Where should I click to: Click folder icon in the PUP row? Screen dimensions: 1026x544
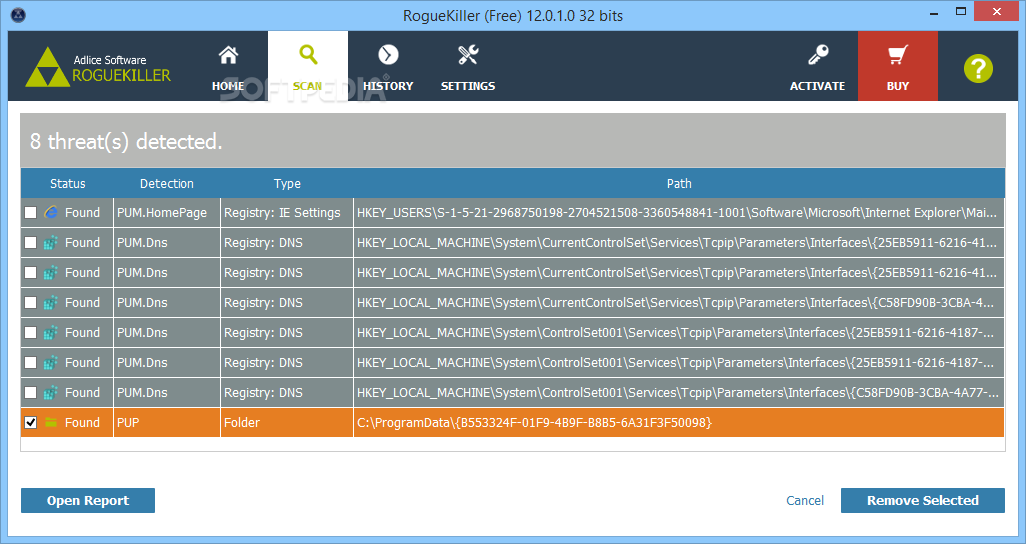[x=51, y=423]
